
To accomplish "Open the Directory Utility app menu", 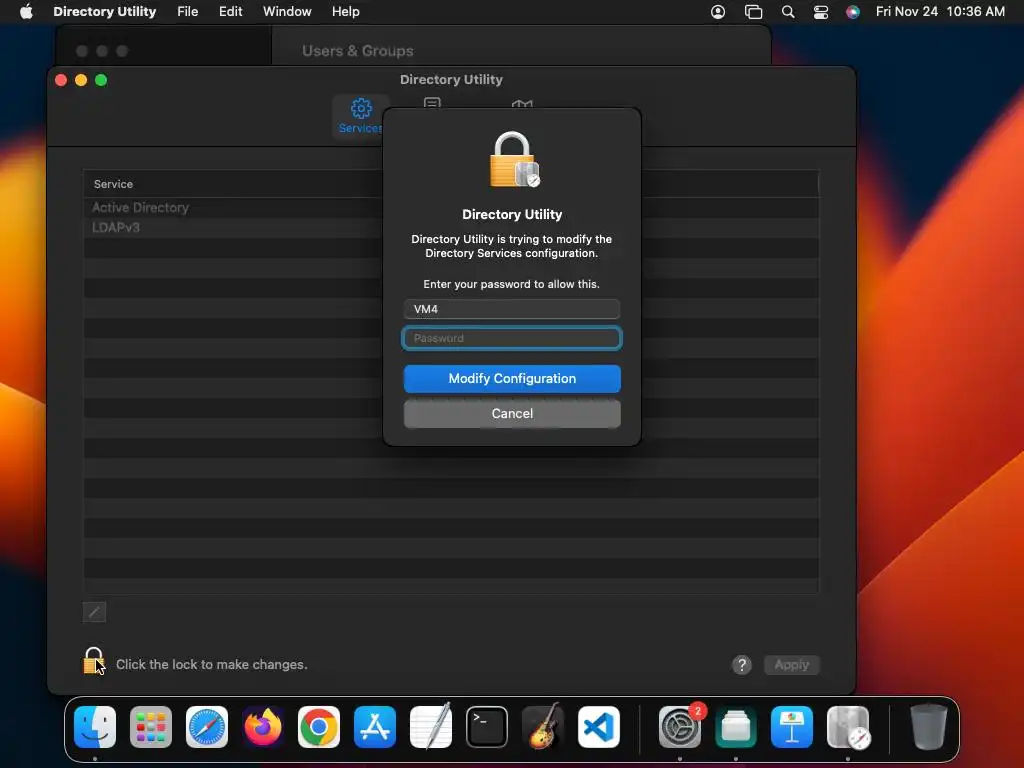I will (104, 12).
